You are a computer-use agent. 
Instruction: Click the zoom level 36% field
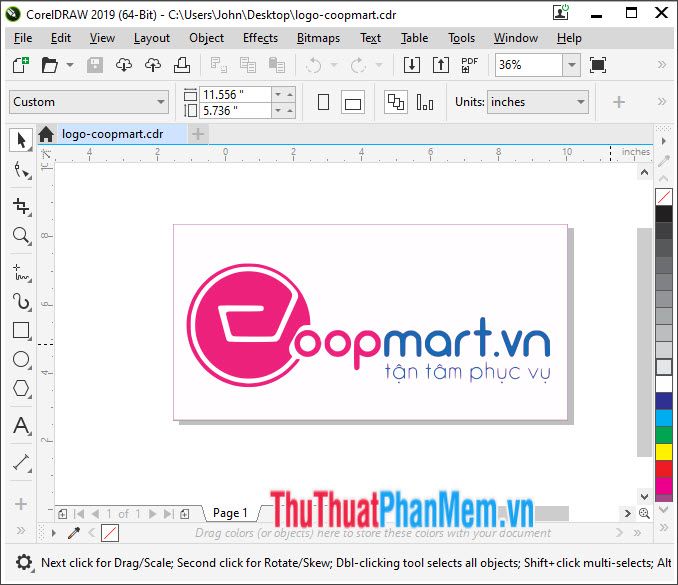click(528, 65)
